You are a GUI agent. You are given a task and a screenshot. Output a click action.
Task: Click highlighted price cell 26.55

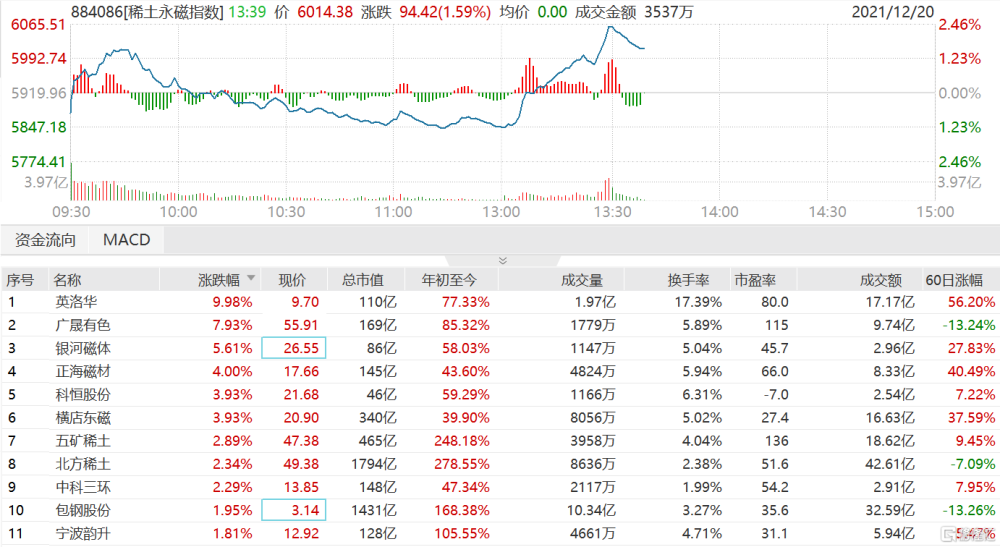[x=294, y=348]
